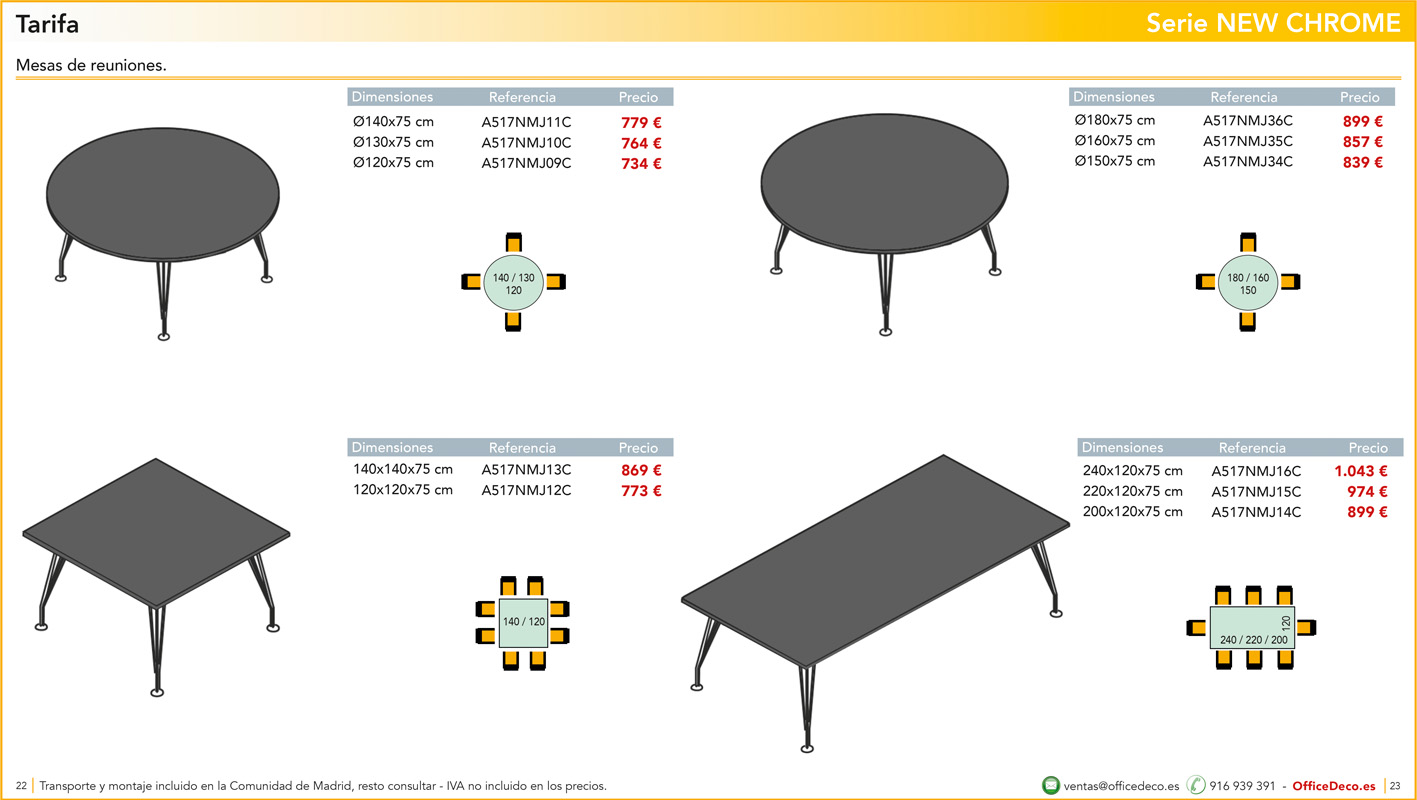Select reference A517NMJ35C
The height and width of the screenshot is (800, 1417).
coord(1248,141)
